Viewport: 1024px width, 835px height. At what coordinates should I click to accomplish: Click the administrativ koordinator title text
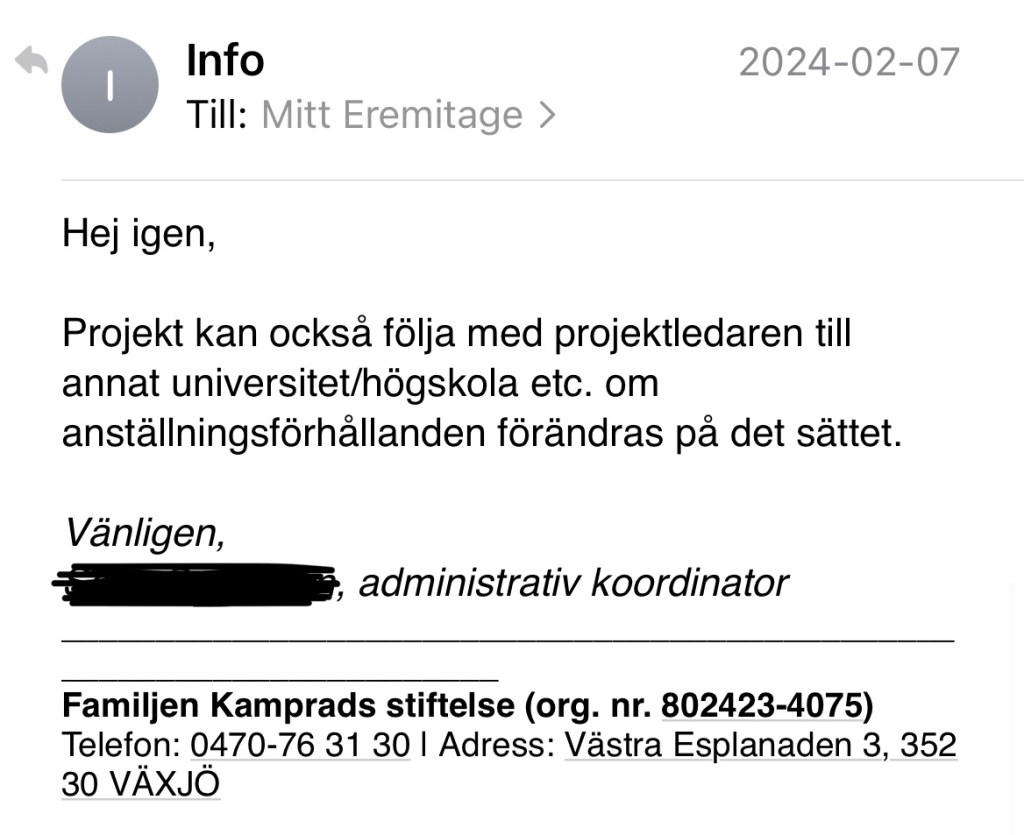573,583
